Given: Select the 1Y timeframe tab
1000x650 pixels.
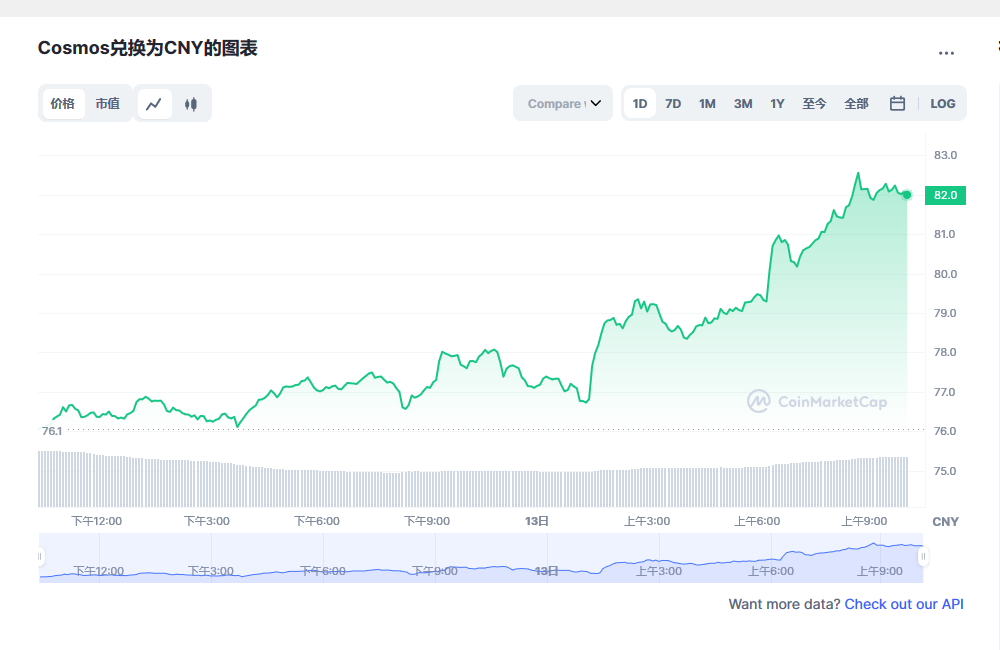Looking at the screenshot, I should click(x=777, y=103).
